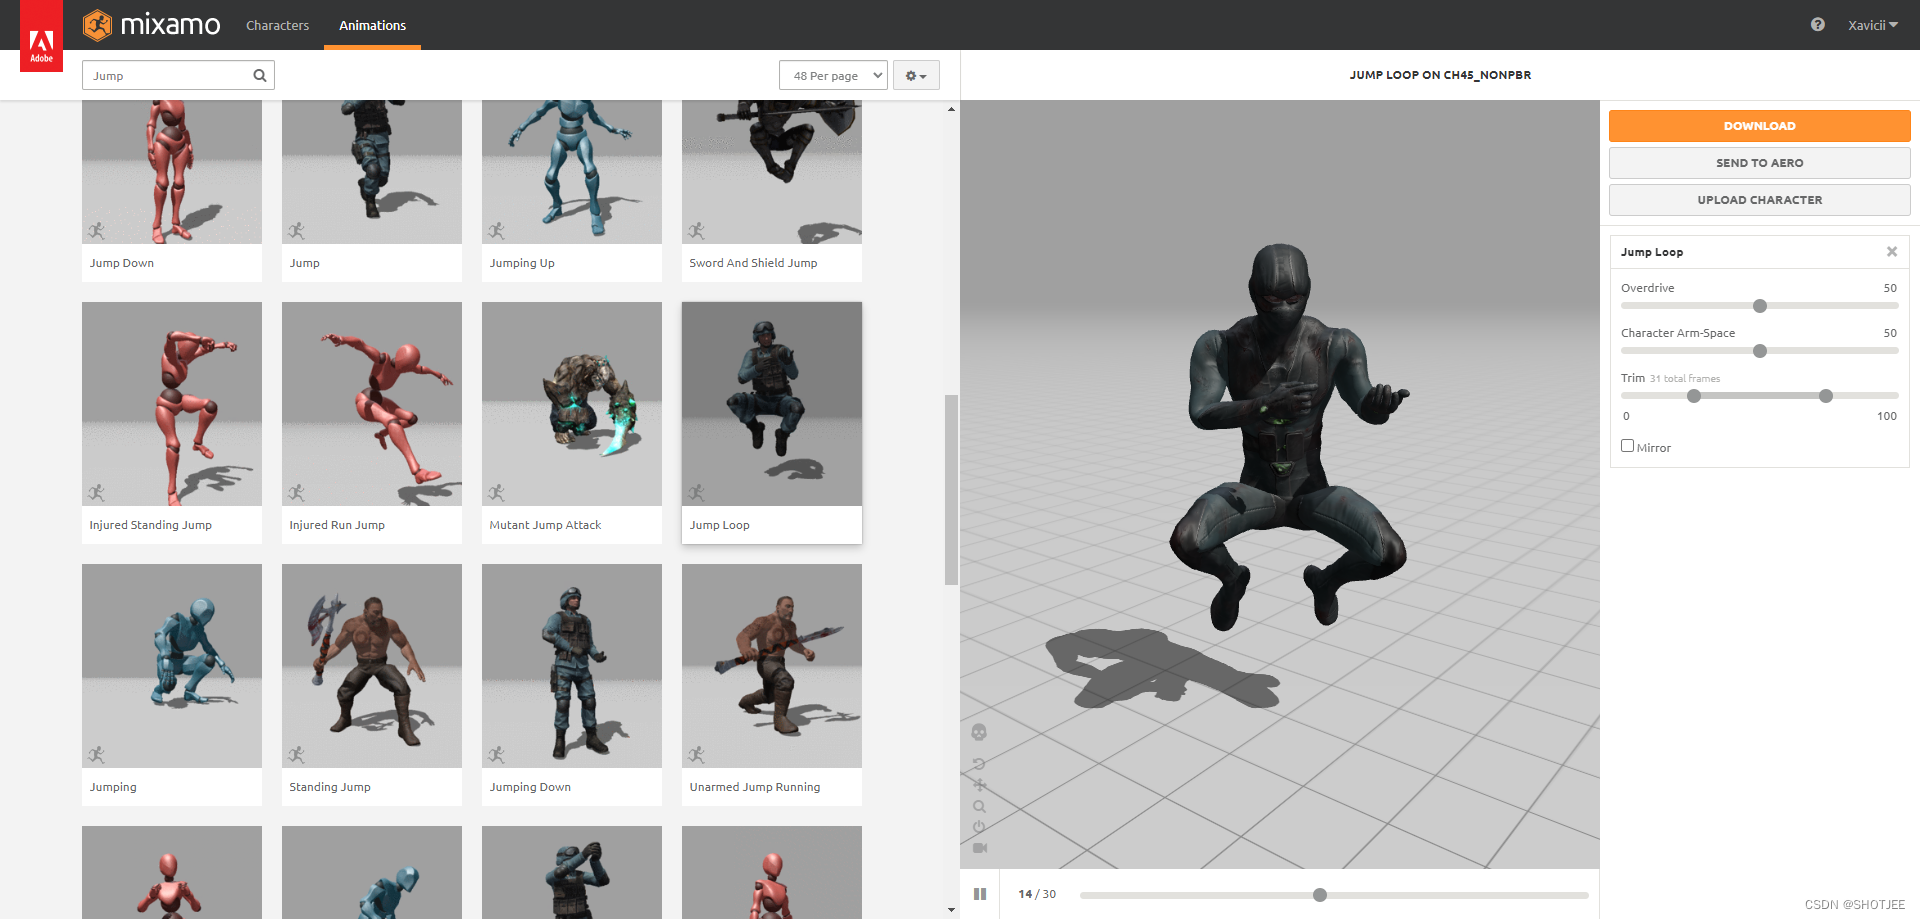The height and width of the screenshot is (919, 1920).
Task: Select the Jumping Down thumbnail
Action: coord(572,666)
